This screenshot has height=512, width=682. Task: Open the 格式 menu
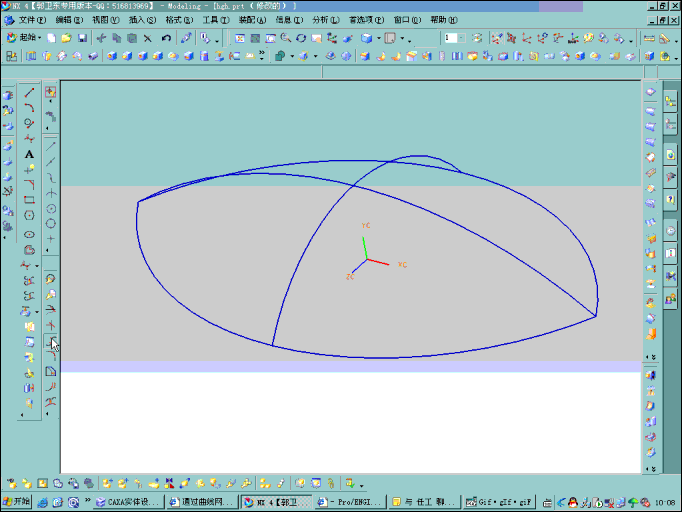[x=179, y=20]
